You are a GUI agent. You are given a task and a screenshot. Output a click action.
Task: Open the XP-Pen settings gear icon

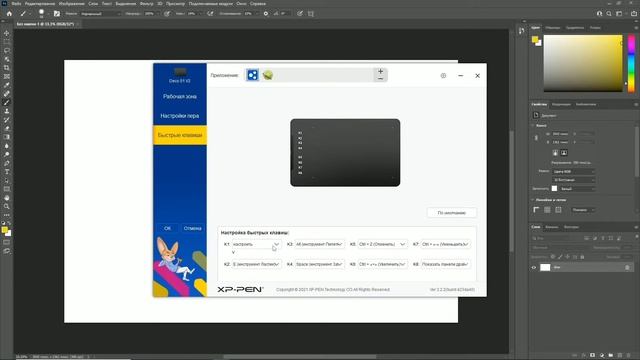(443, 76)
